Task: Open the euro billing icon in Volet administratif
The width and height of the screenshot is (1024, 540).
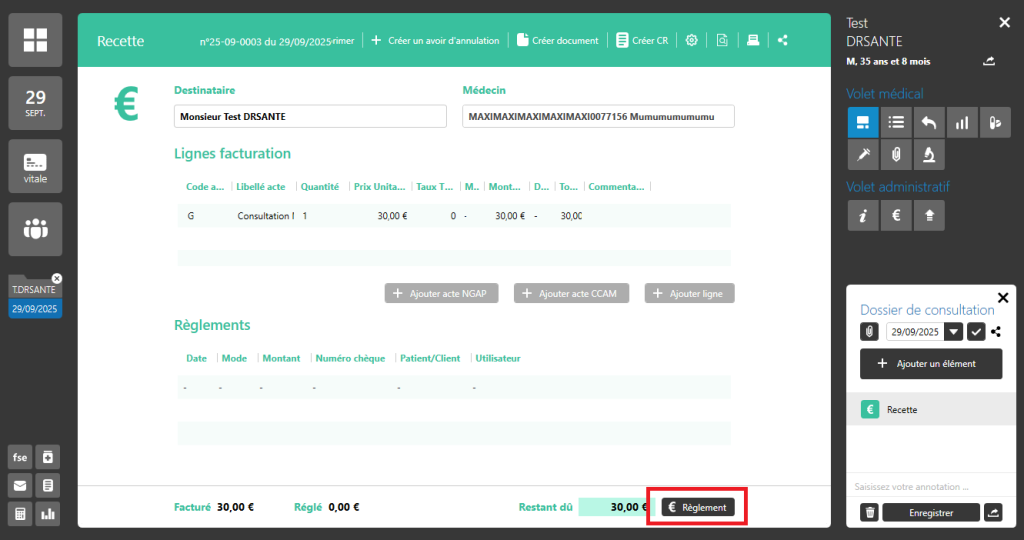Action: point(897,214)
